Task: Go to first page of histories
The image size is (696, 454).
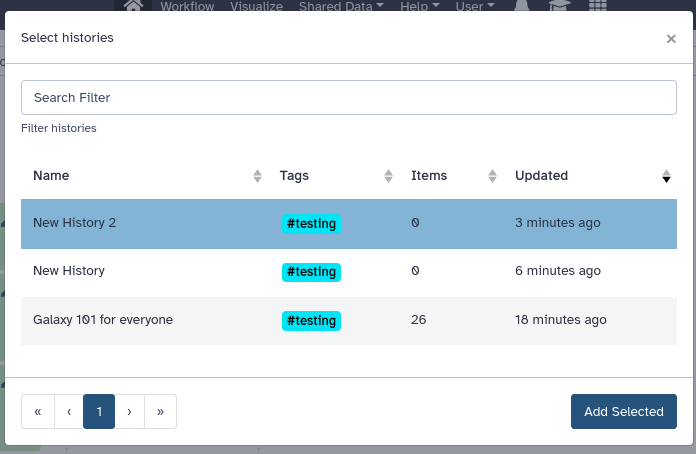Action: click(x=38, y=411)
